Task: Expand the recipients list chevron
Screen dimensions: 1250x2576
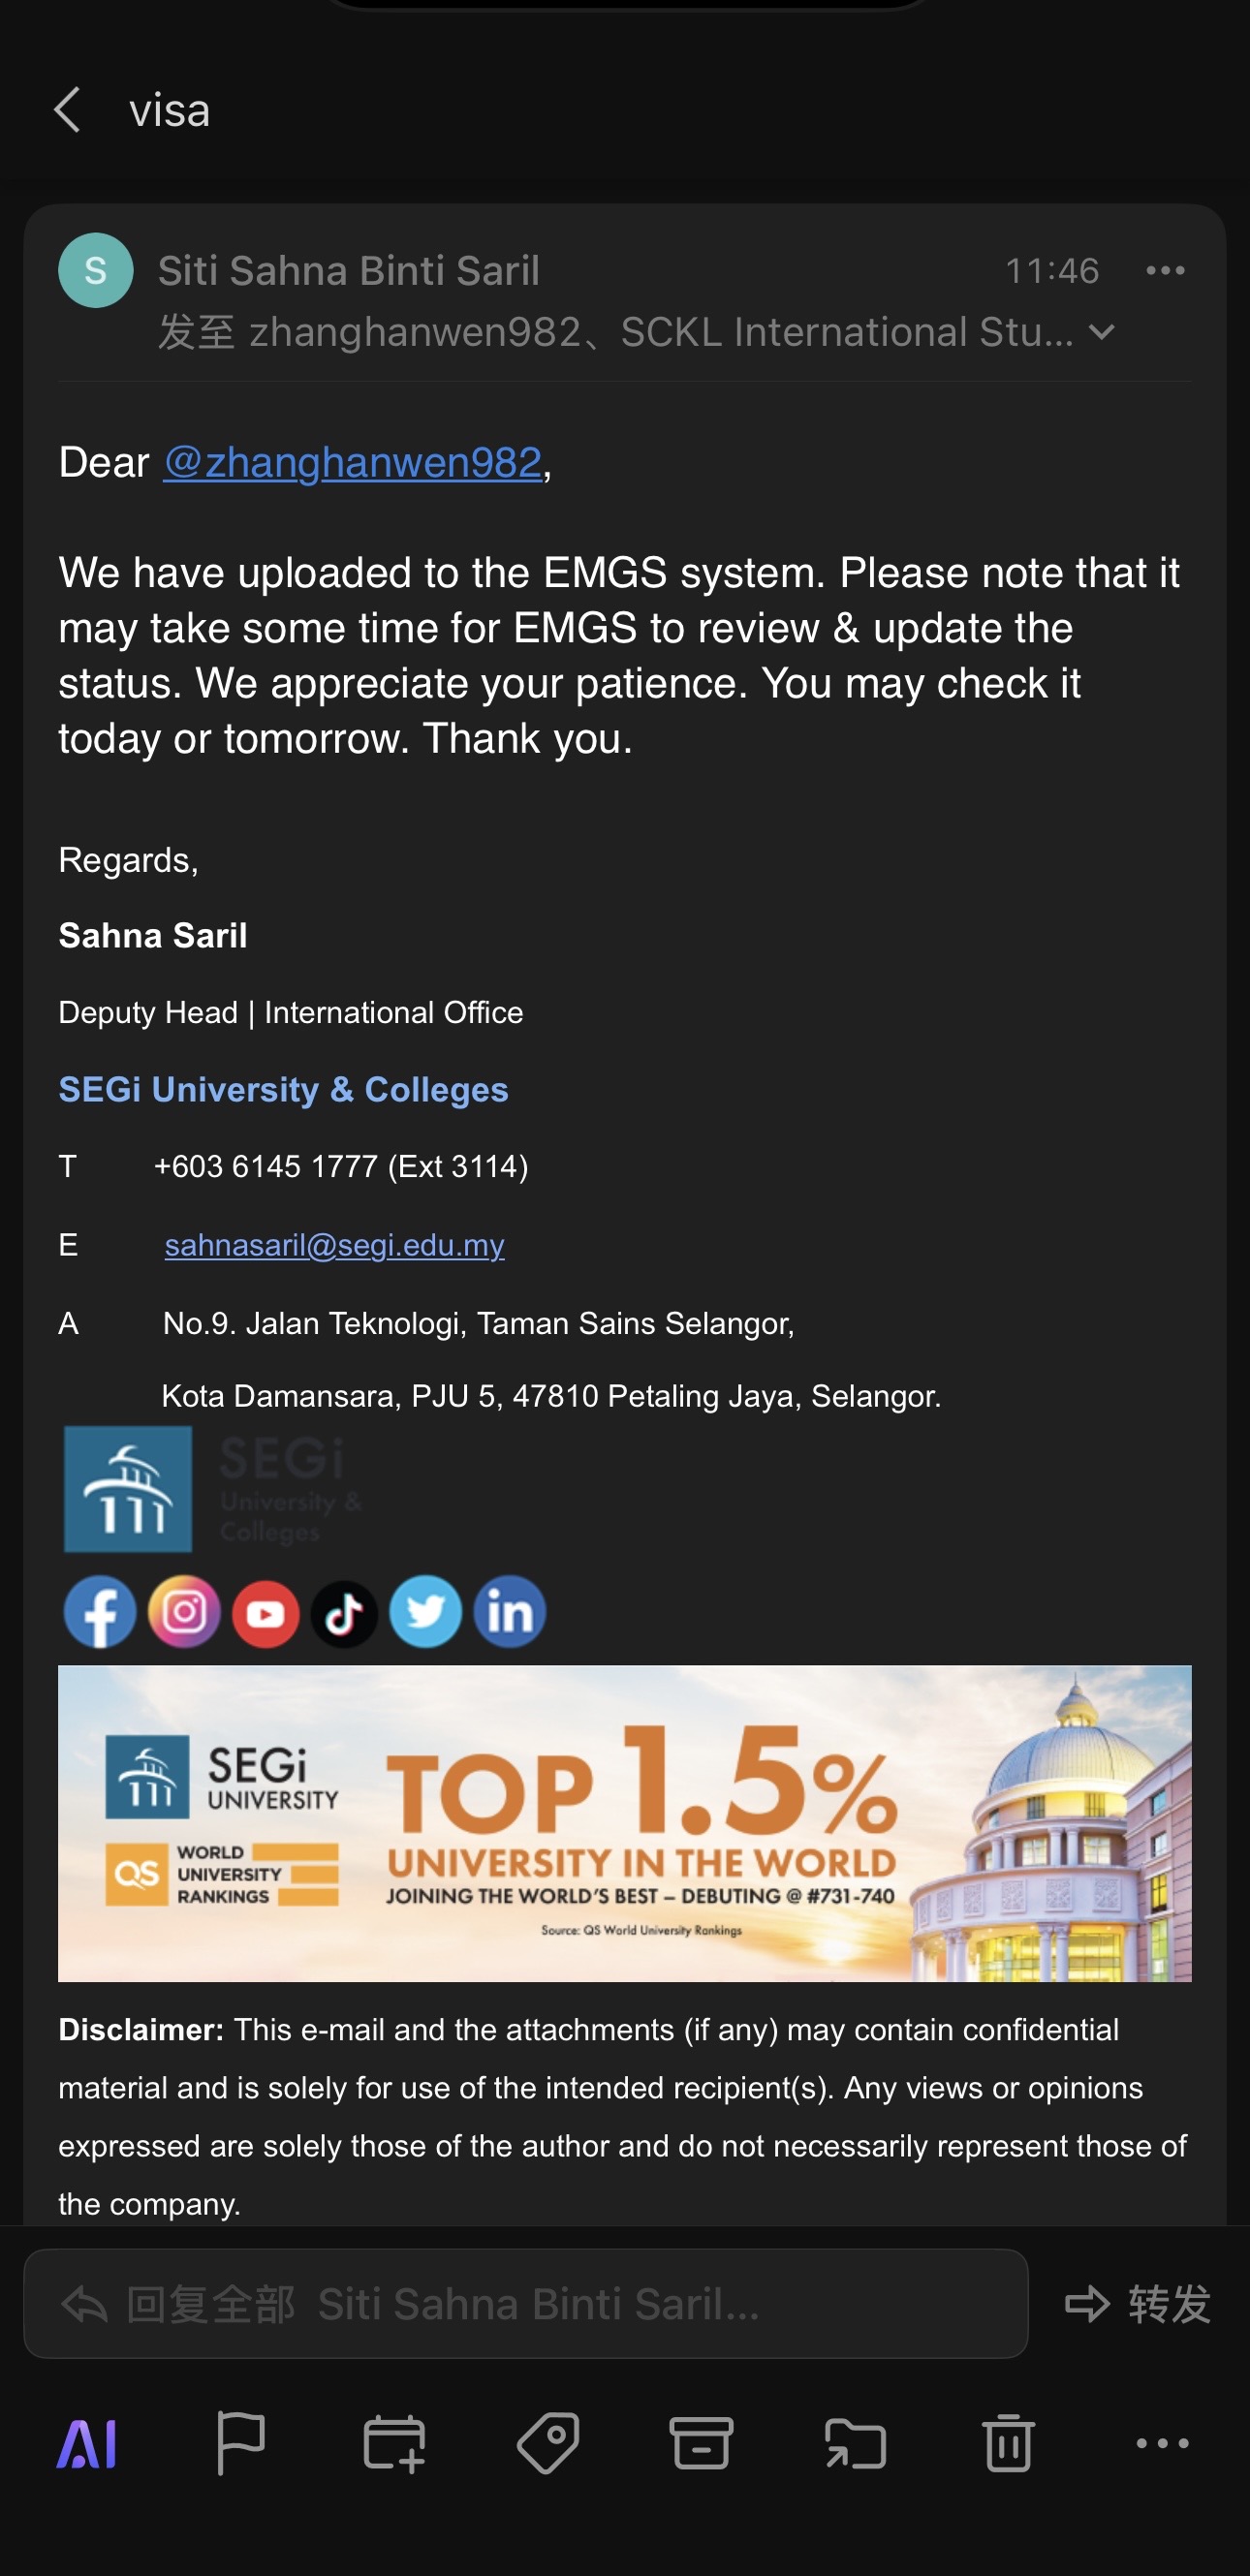Action: (1102, 332)
